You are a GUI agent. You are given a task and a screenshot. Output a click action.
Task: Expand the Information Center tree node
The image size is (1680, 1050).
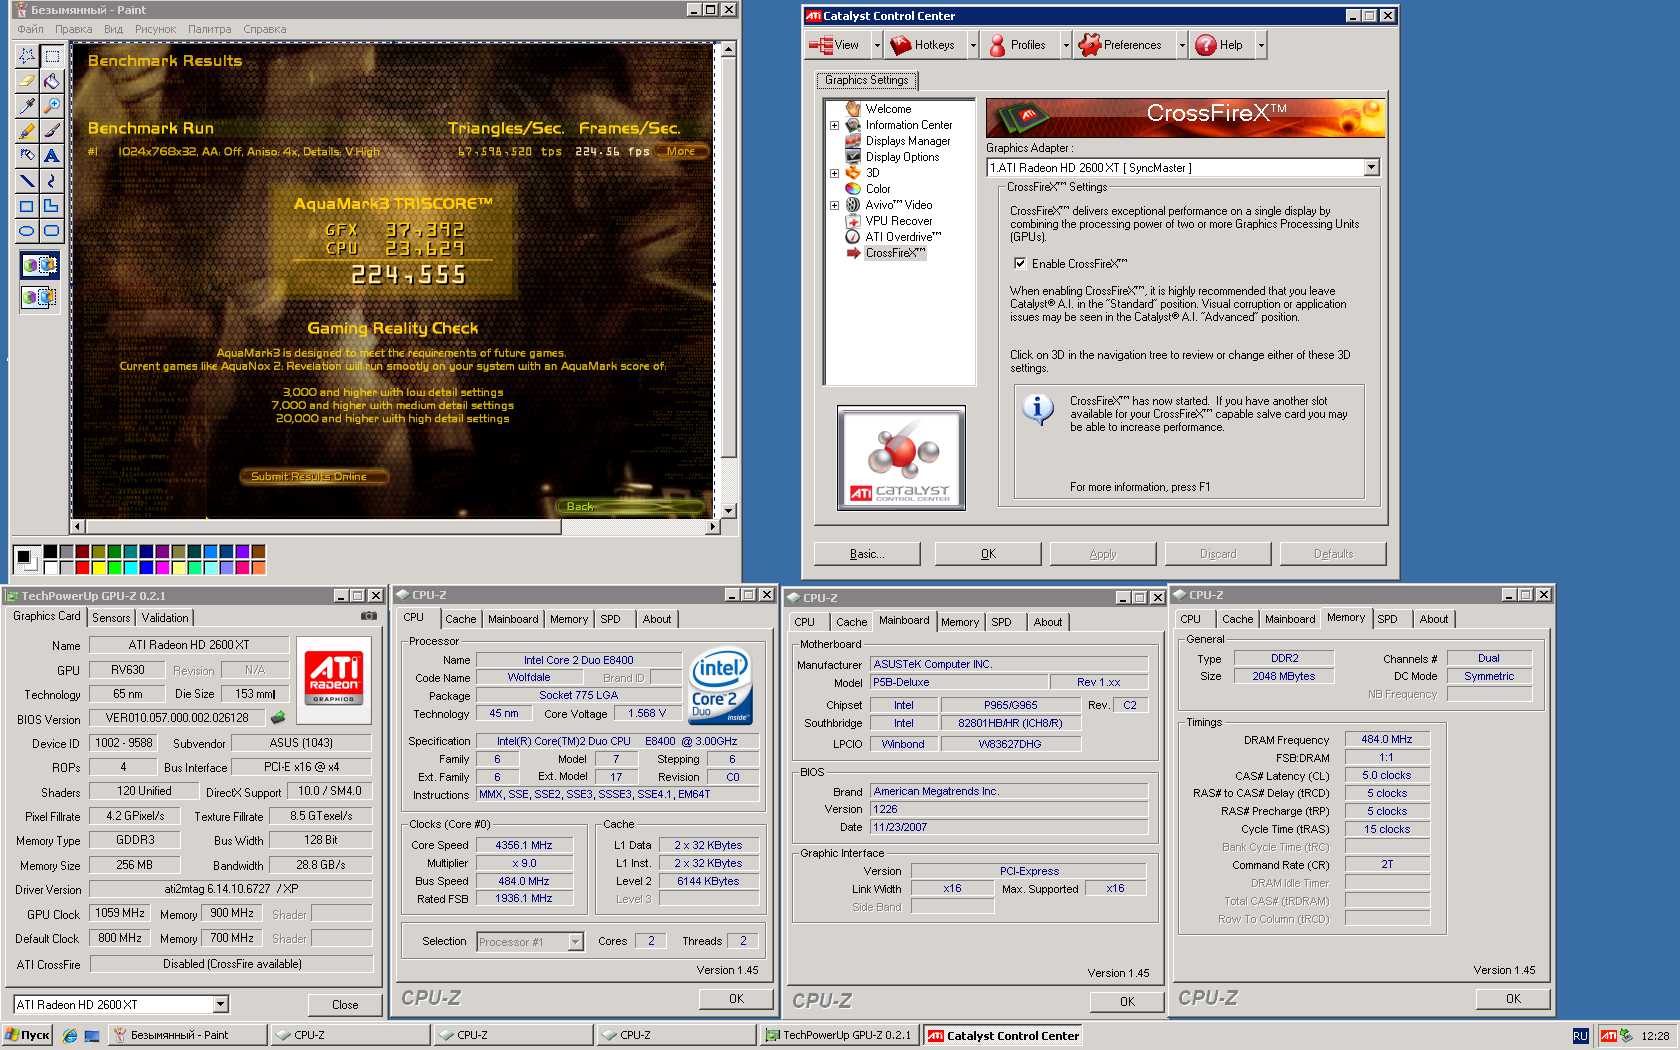tap(834, 126)
